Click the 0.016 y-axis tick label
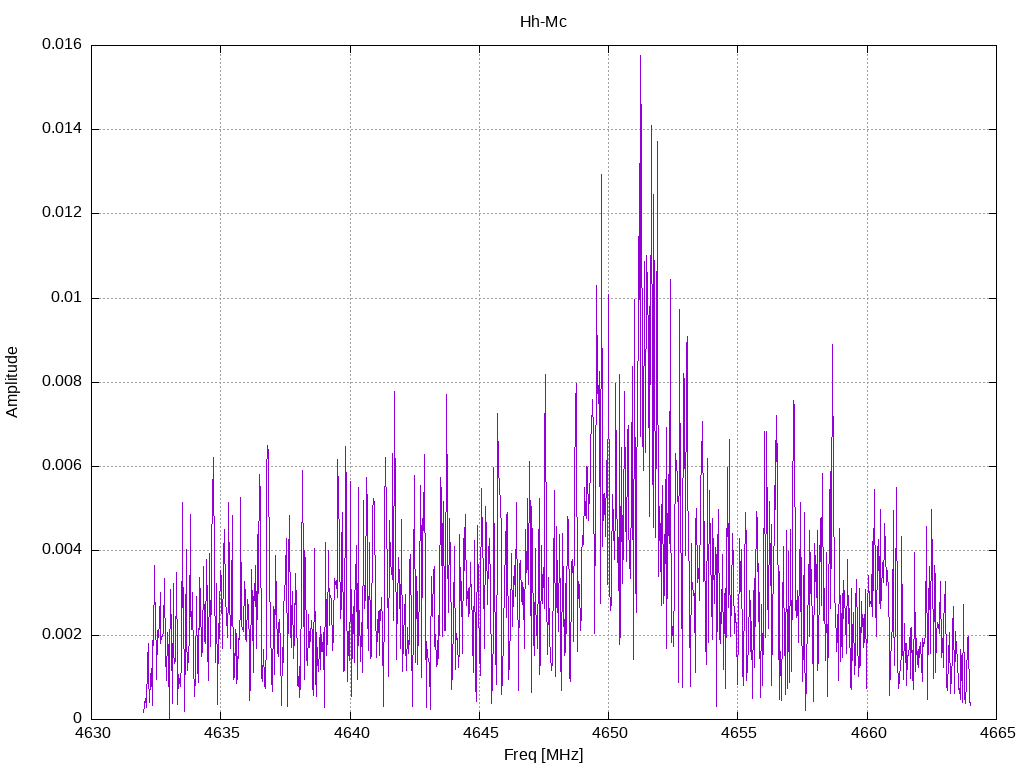The height and width of the screenshot is (768, 1024). click(x=62, y=45)
